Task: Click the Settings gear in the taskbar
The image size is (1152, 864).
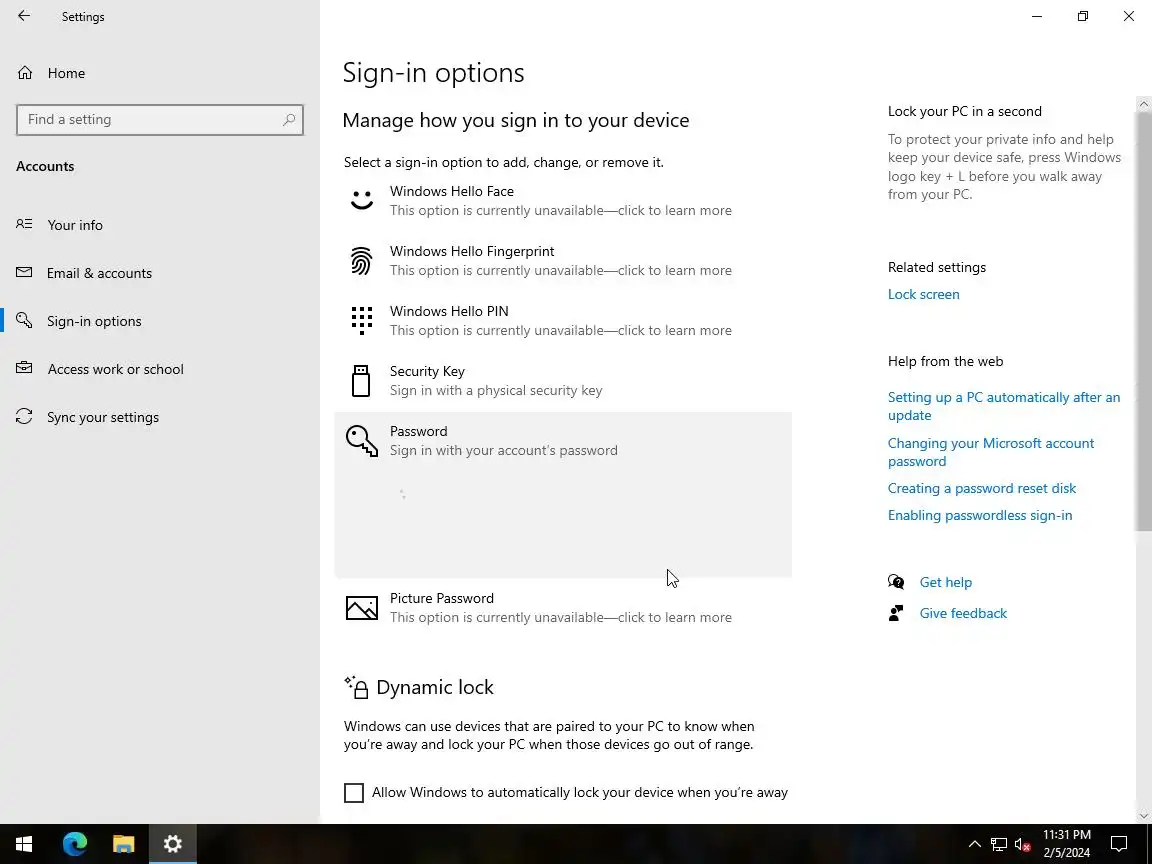Action: click(173, 843)
